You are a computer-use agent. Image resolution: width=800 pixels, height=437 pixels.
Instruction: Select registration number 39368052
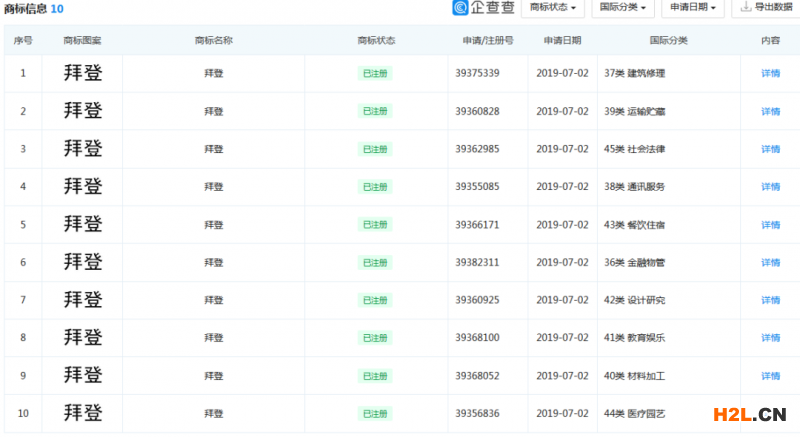tap(477, 376)
